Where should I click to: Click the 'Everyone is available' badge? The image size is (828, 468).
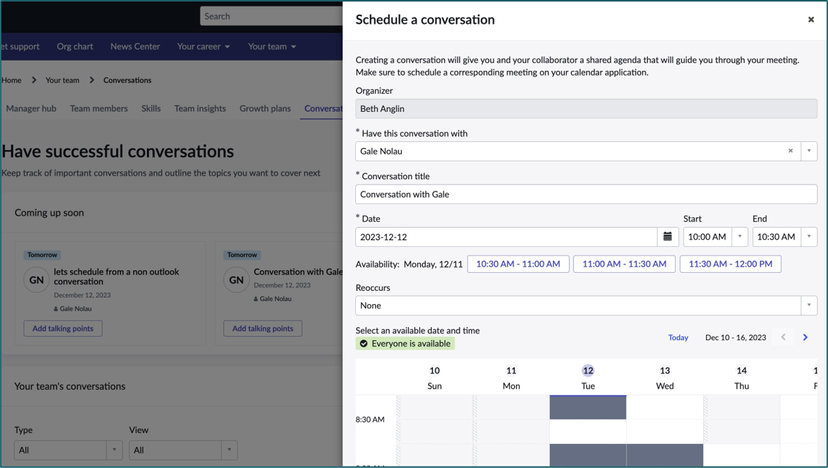tap(405, 344)
